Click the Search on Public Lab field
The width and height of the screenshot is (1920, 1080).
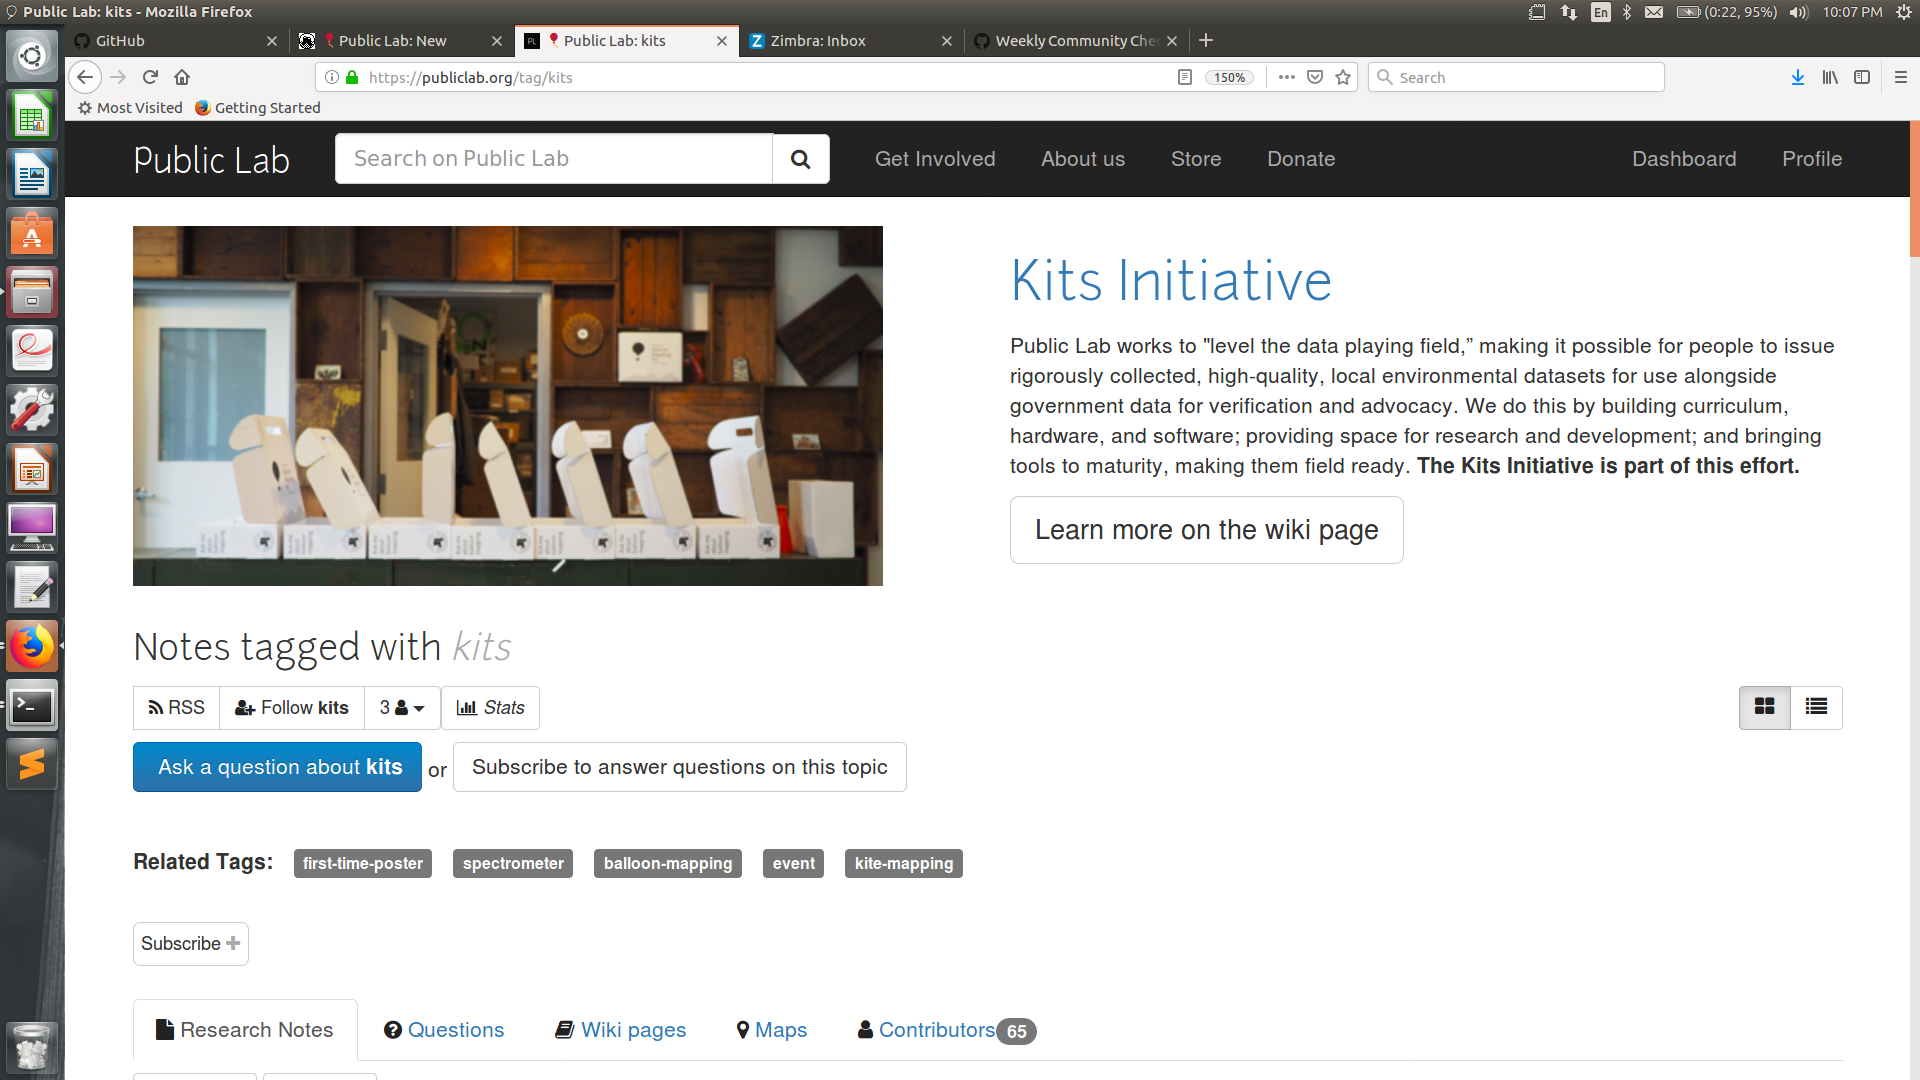tap(553, 159)
